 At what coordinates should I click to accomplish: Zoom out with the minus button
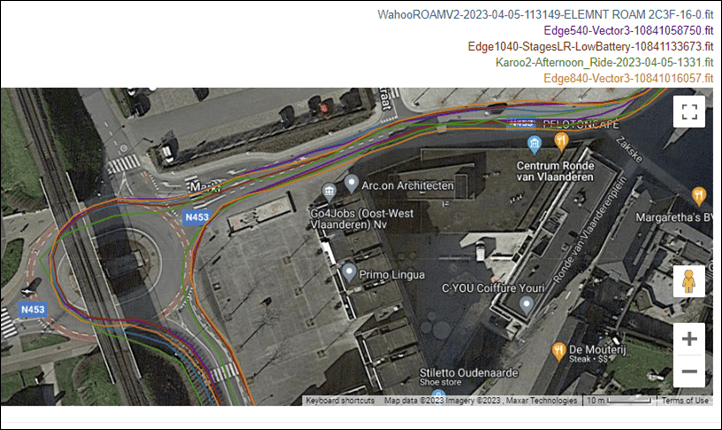(x=689, y=371)
